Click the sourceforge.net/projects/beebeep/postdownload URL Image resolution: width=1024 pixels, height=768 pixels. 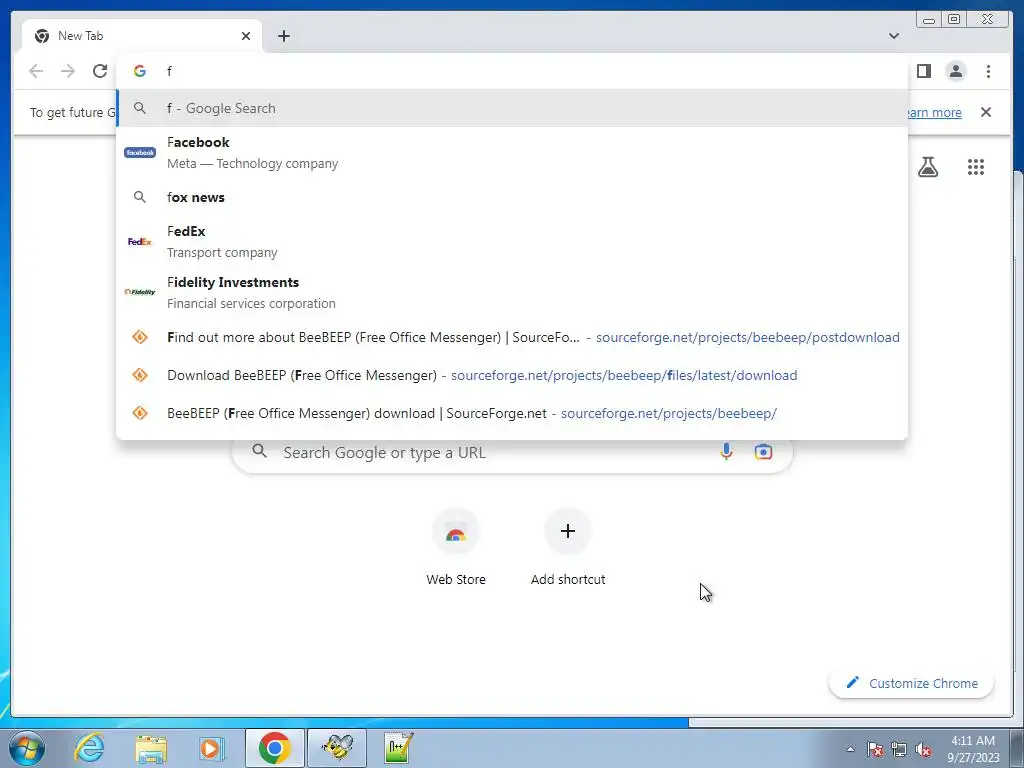747,338
